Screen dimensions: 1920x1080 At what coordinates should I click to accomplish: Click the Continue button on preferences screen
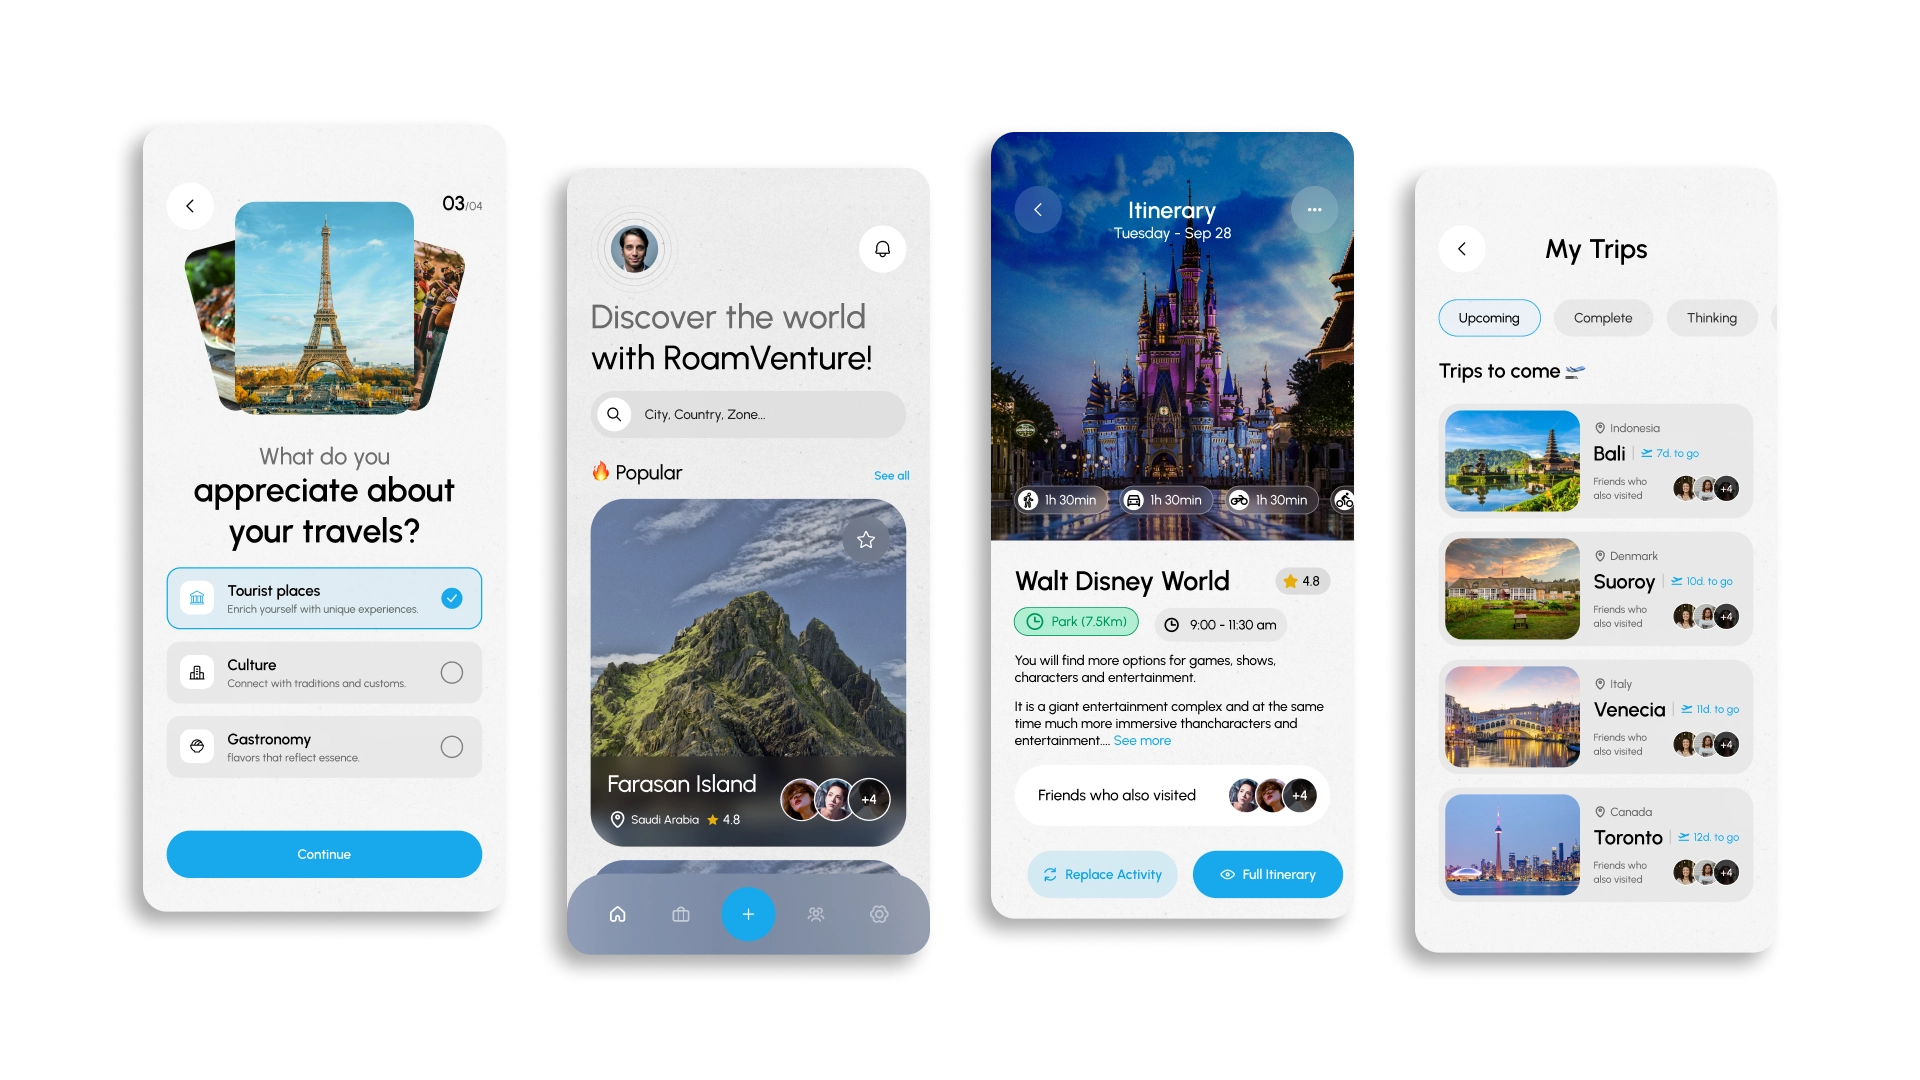coord(323,853)
